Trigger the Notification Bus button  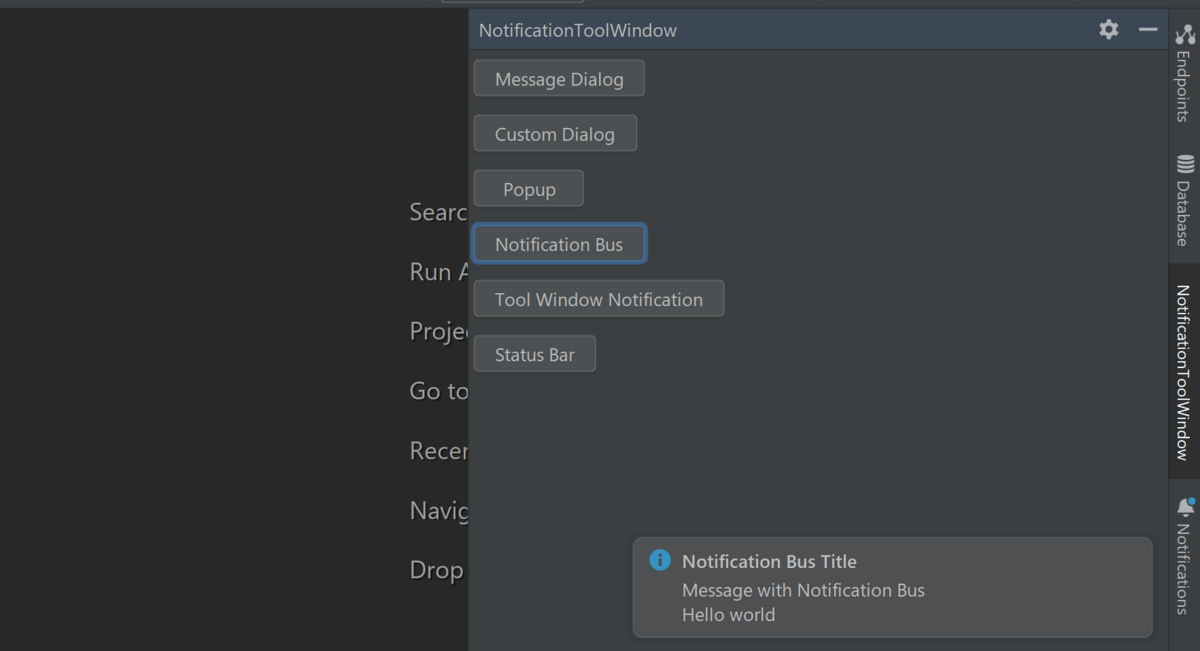559,244
